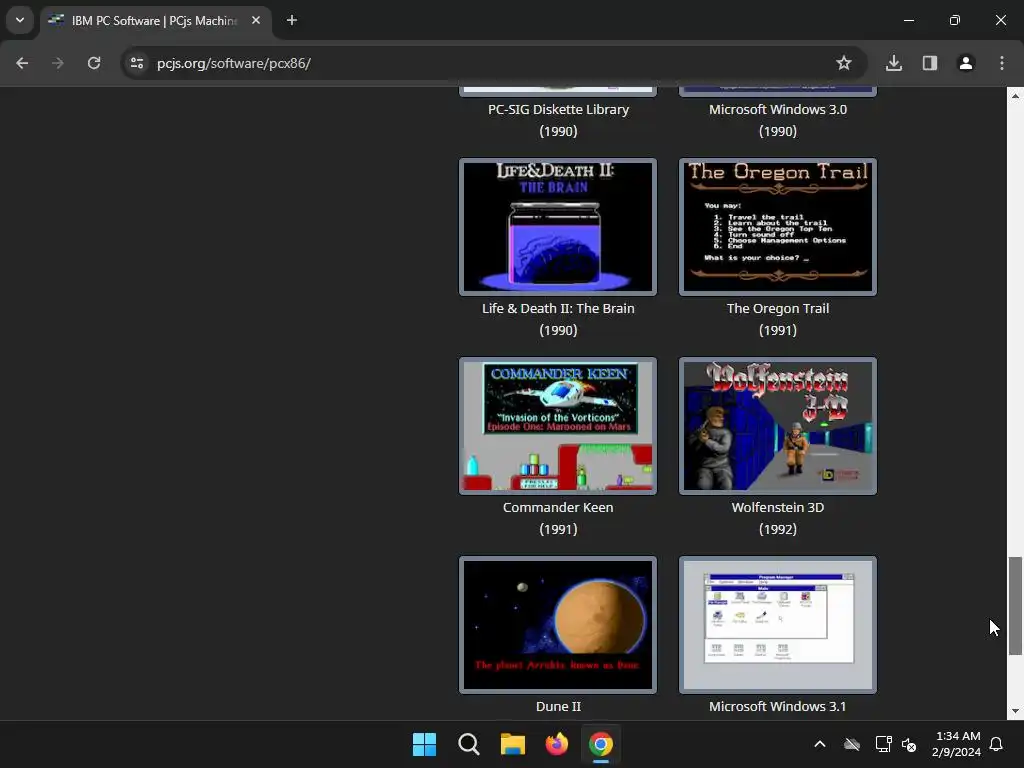Click the OneDrive cloud tray icon
Image resolution: width=1024 pixels, height=768 pixels.
pyautogui.click(x=852, y=744)
